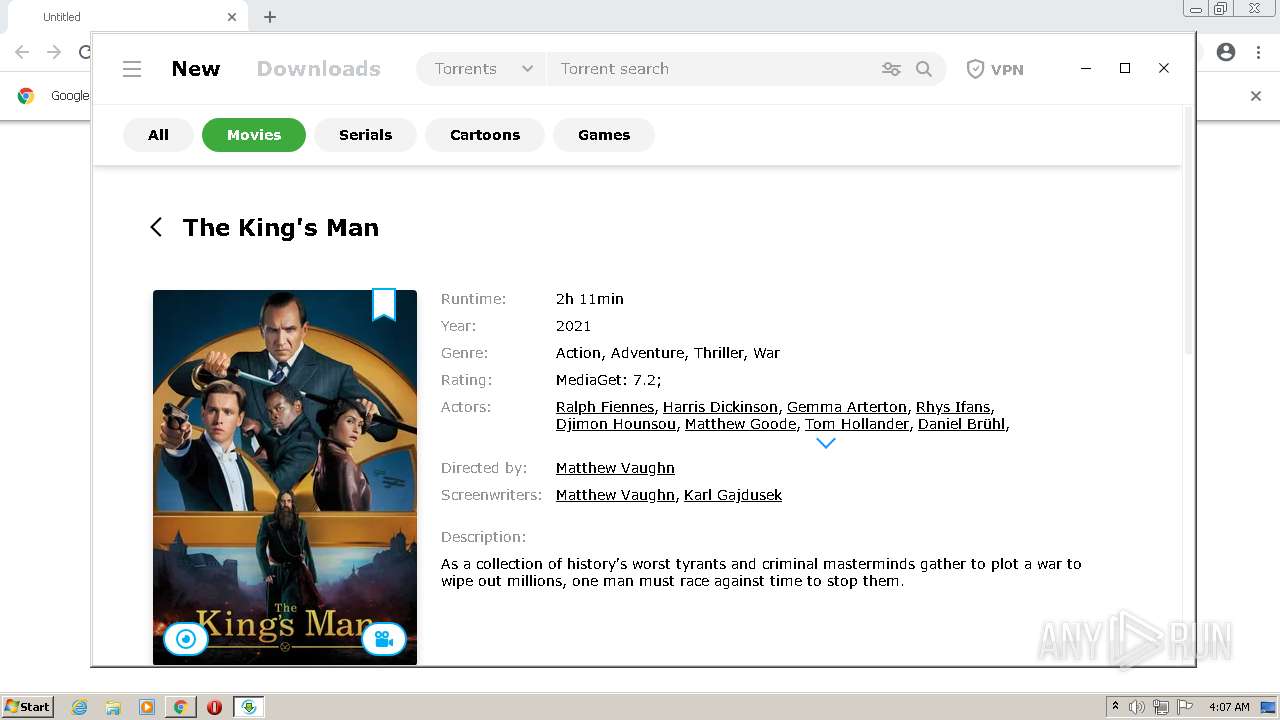
Task: Open the Windows Start menu
Action: (x=28, y=706)
